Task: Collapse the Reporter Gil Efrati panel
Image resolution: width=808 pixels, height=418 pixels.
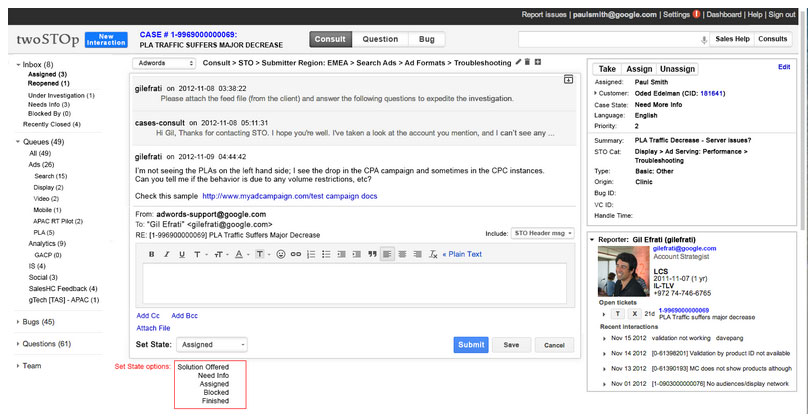Action: pos(593,240)
